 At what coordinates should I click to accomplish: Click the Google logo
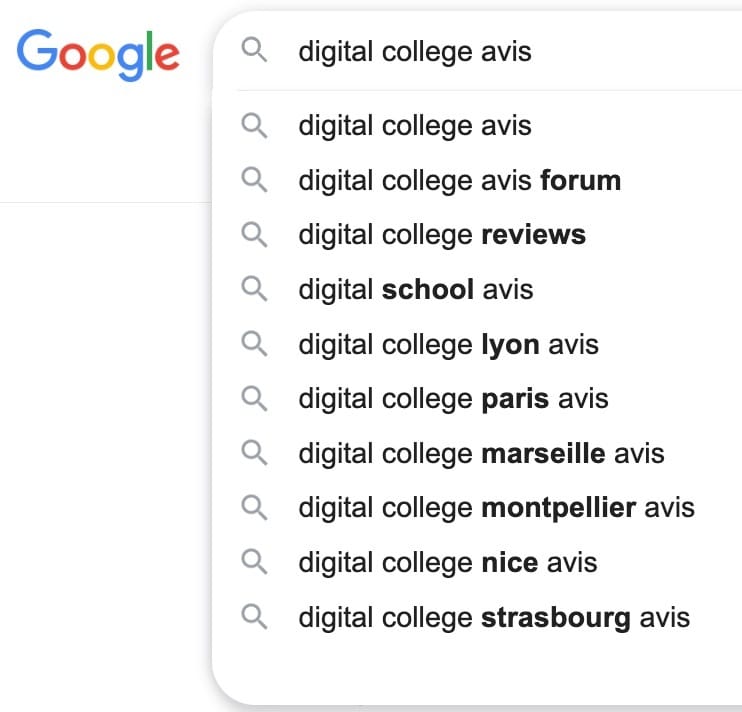pos(98,52)
